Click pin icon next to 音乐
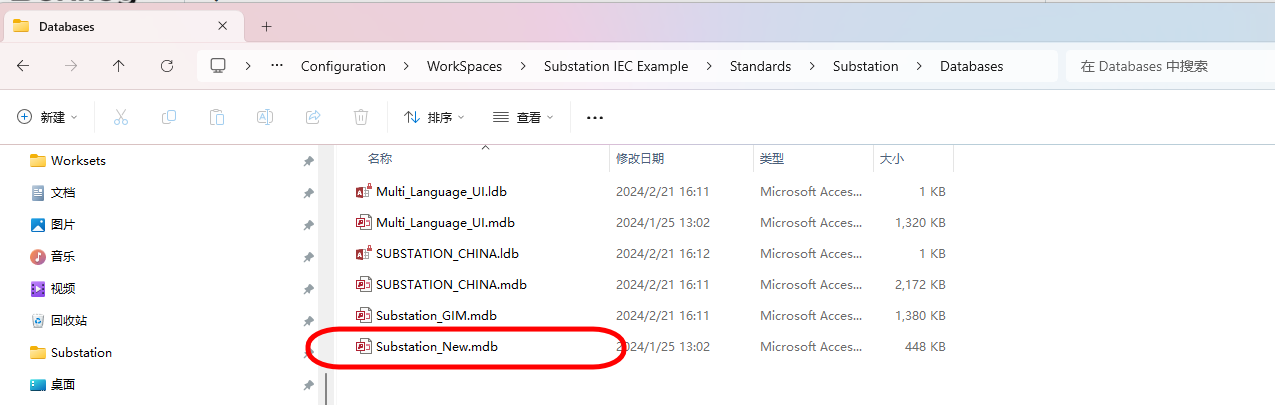Screen dimensions: 1275x405 tap(308, 257)
